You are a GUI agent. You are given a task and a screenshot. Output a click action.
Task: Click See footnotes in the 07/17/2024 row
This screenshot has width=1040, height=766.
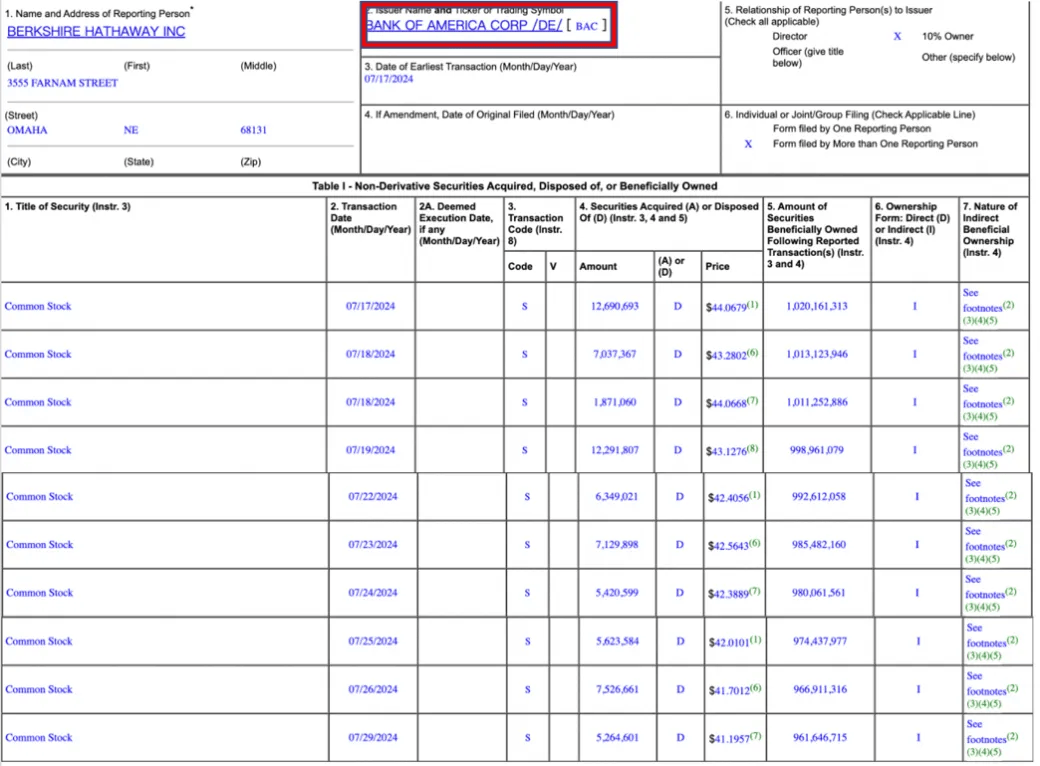[x=982, y=308]
